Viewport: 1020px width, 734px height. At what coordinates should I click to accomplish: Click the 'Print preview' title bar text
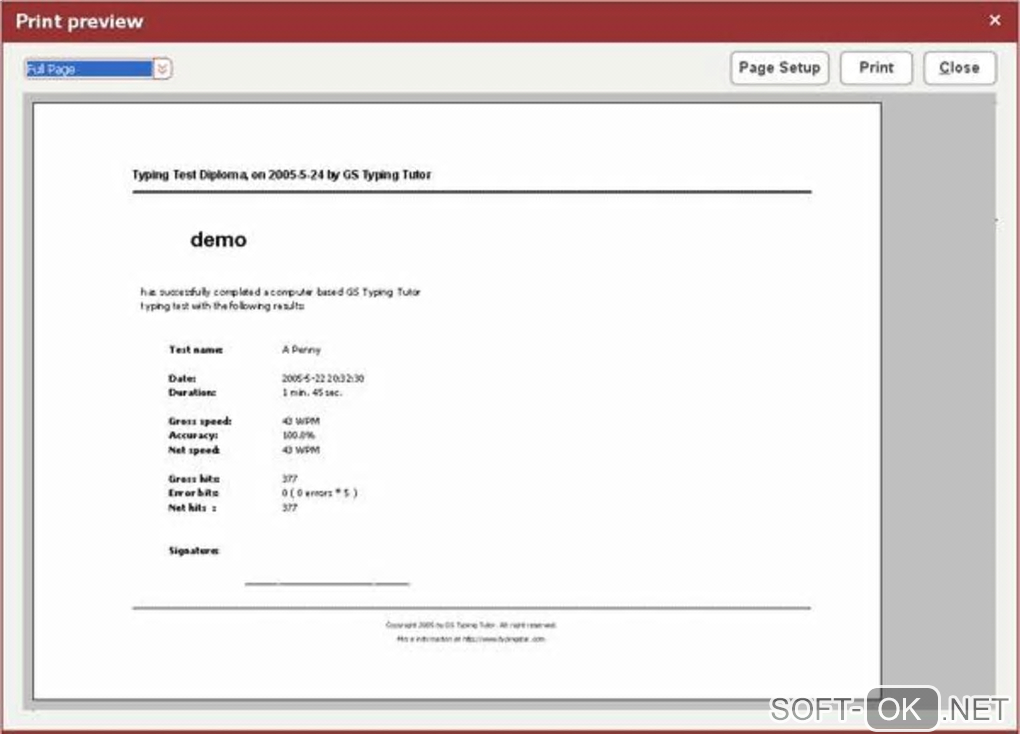(79, 21)
